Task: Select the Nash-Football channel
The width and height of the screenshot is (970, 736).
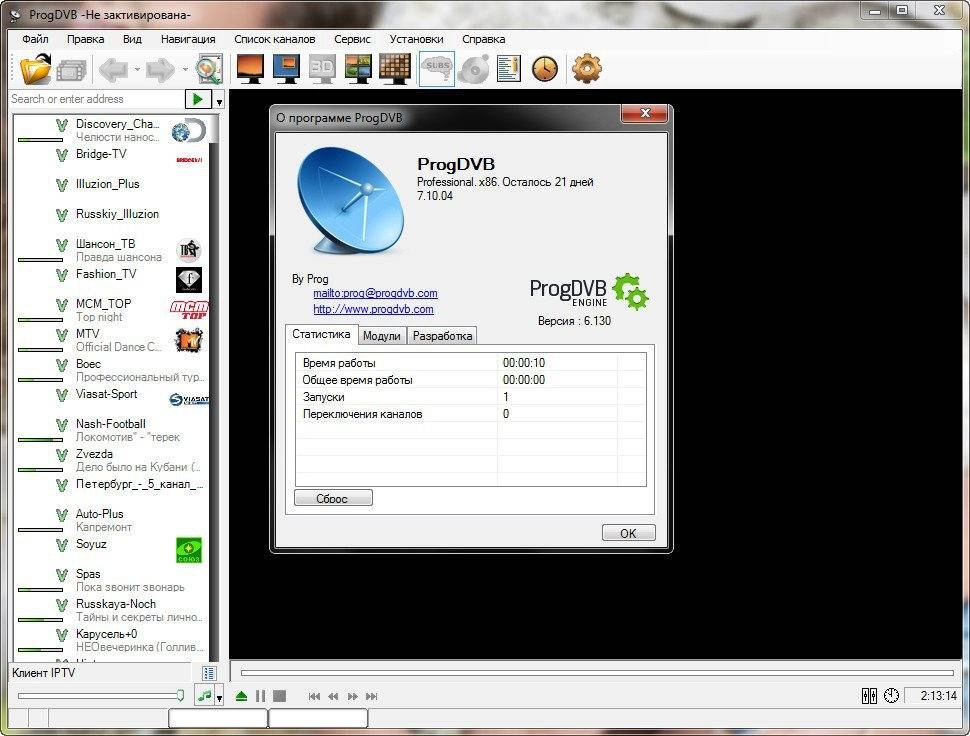Action: tap(111, 430)
